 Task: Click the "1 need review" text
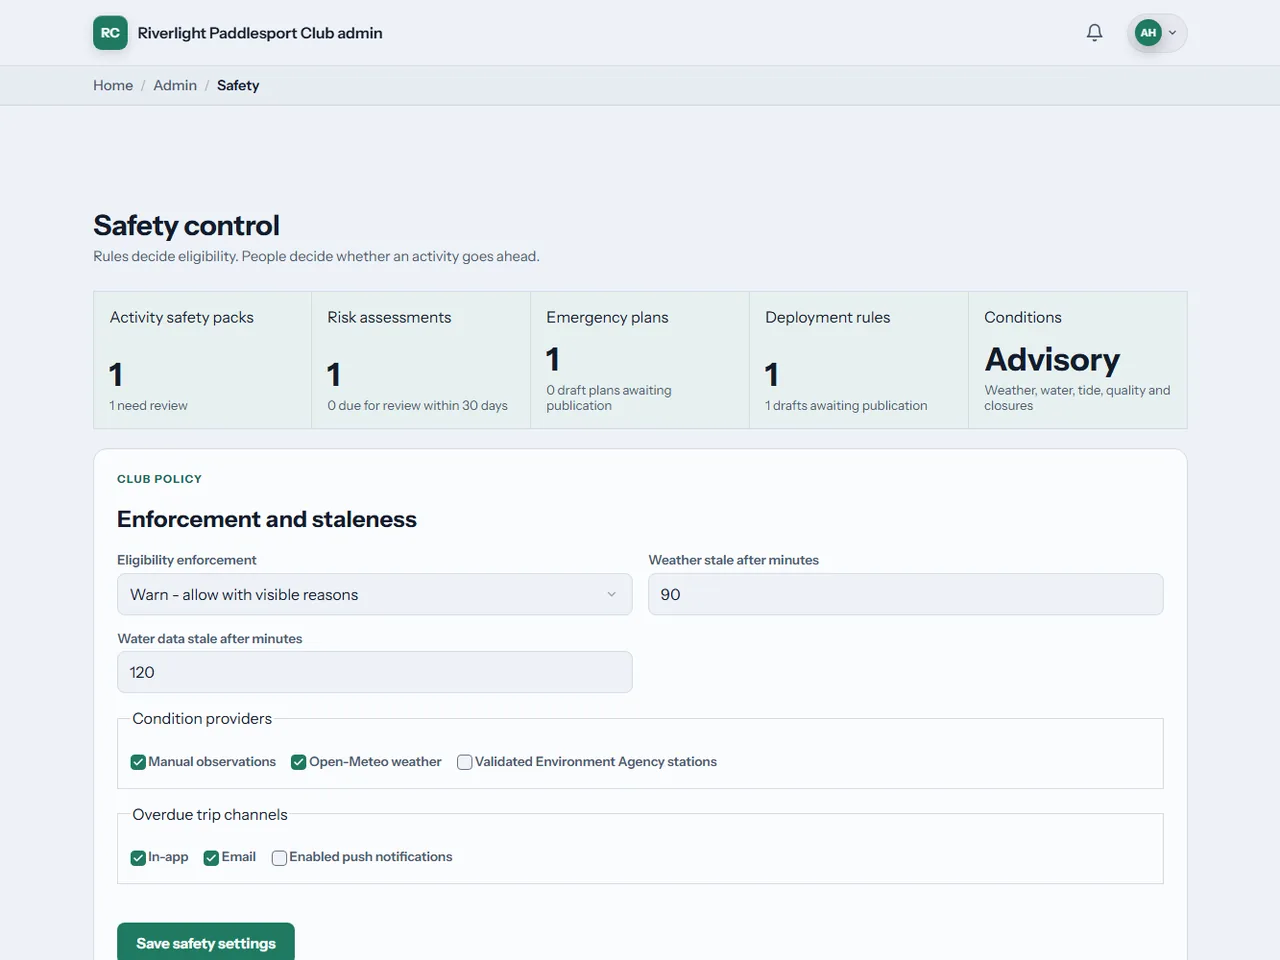tap(148, 406)
